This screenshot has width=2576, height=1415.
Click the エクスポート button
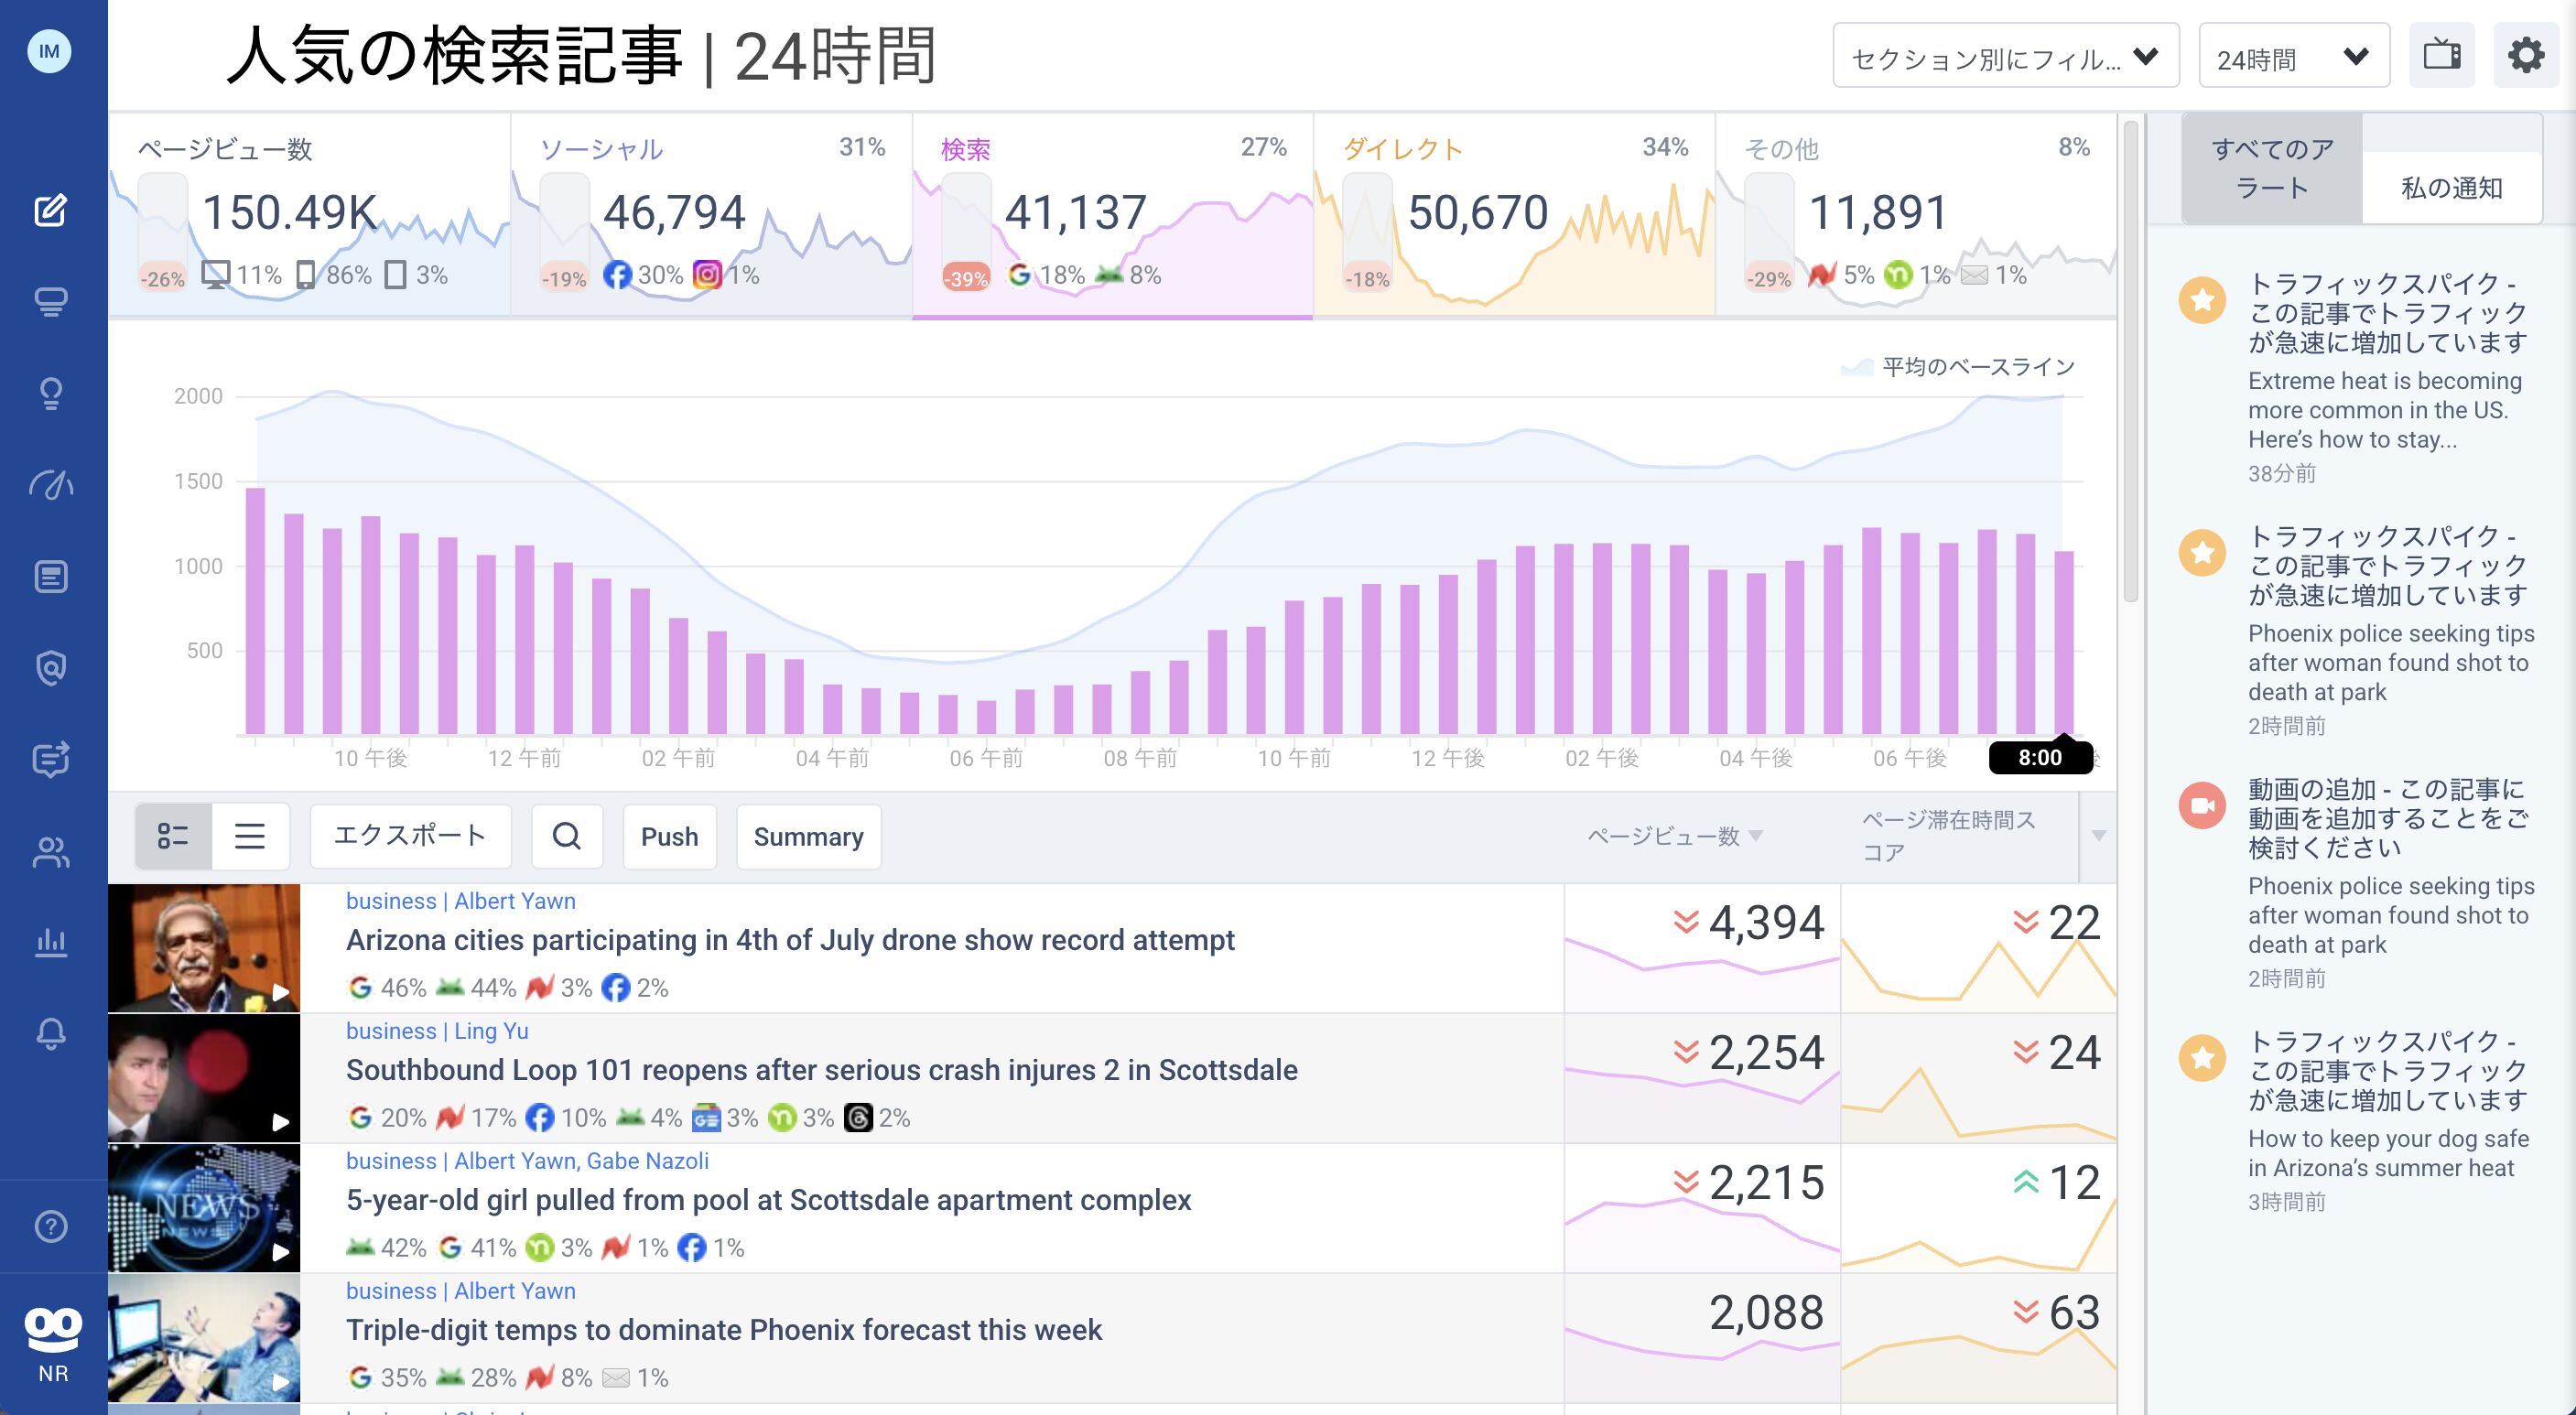[x=410, y=836]
